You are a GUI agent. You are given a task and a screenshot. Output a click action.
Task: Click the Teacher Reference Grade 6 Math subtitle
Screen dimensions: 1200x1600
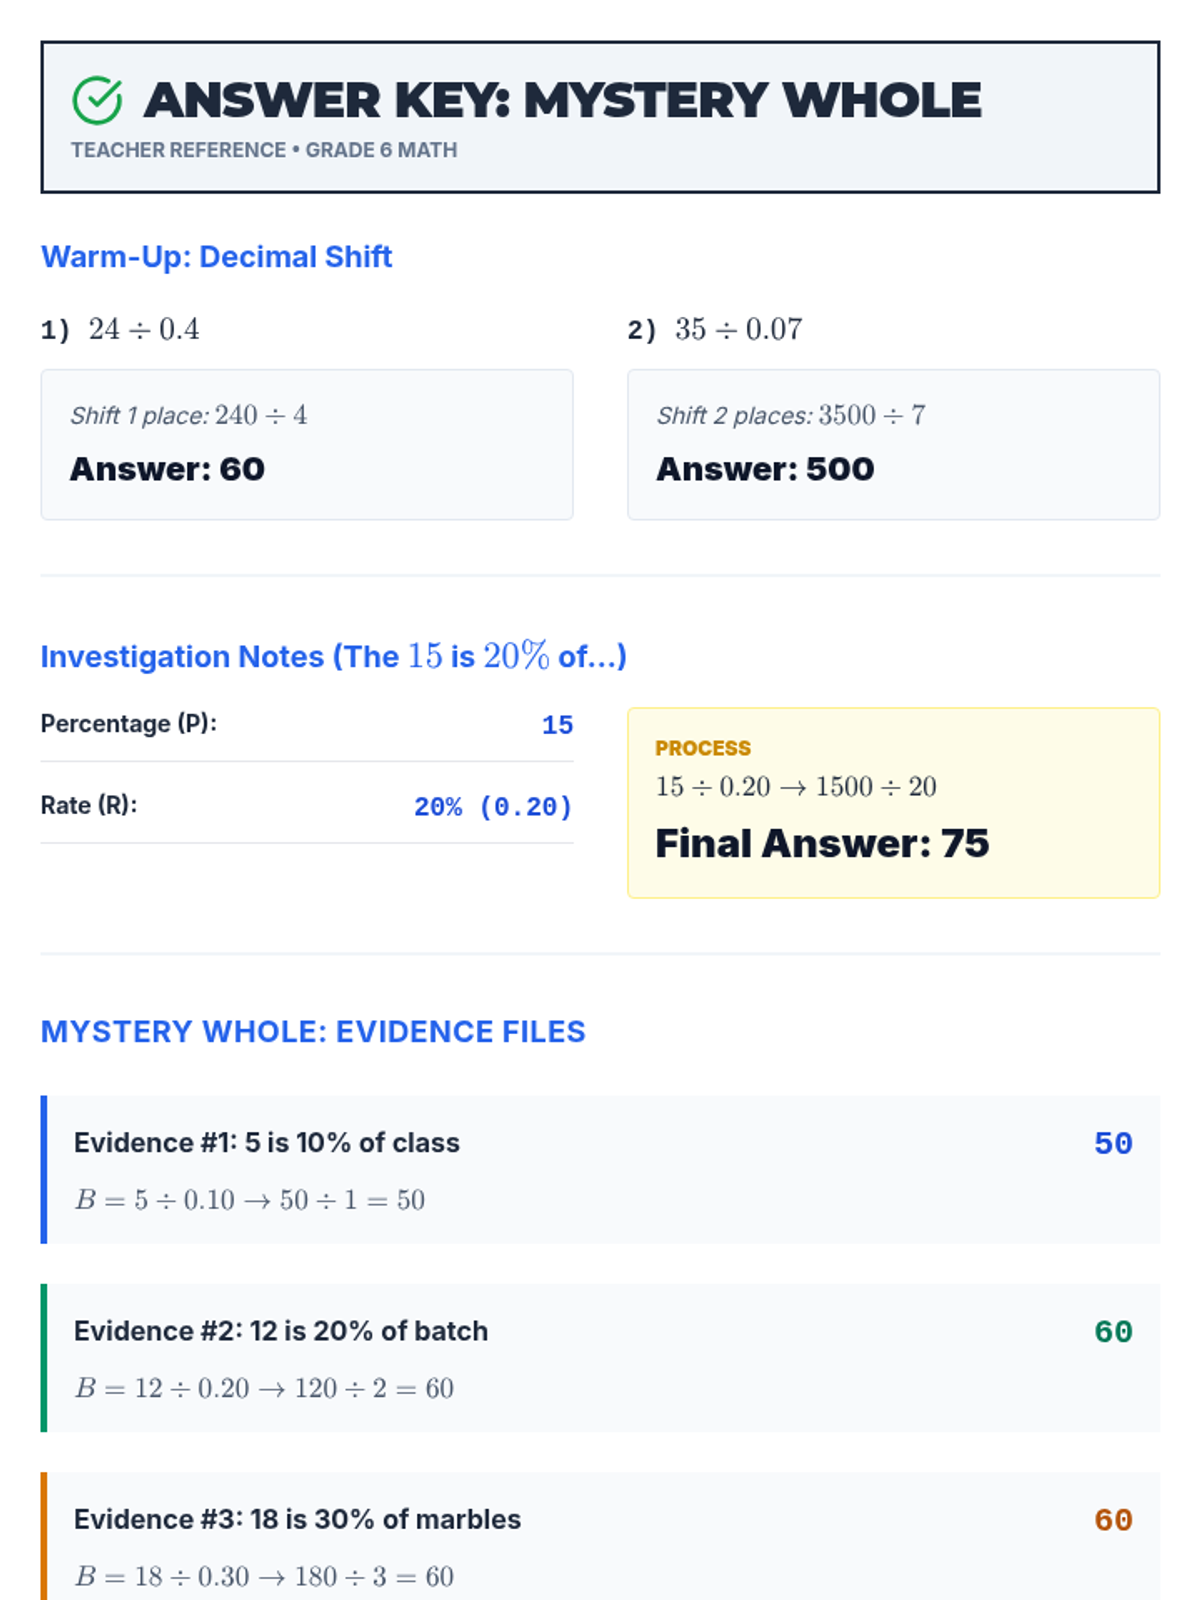[264, 150]
